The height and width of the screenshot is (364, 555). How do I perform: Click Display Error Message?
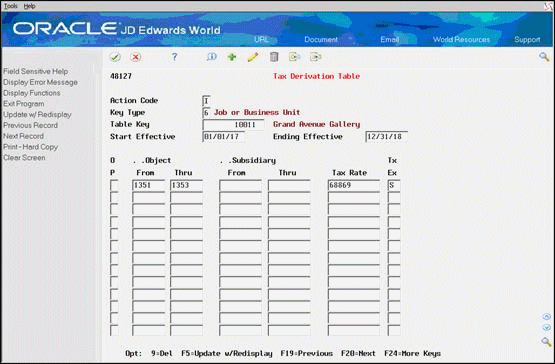coord(40,82)
